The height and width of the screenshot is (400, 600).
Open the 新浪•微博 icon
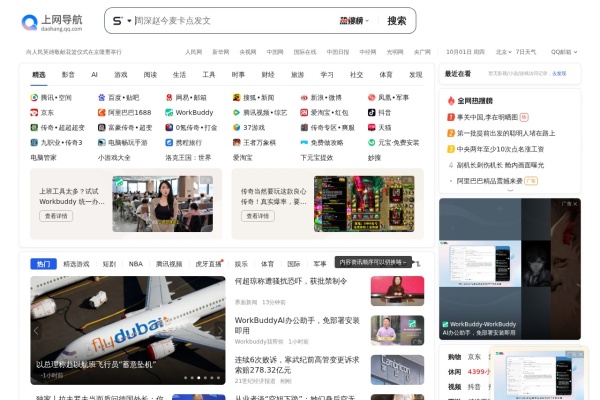[x=304, y=98]
